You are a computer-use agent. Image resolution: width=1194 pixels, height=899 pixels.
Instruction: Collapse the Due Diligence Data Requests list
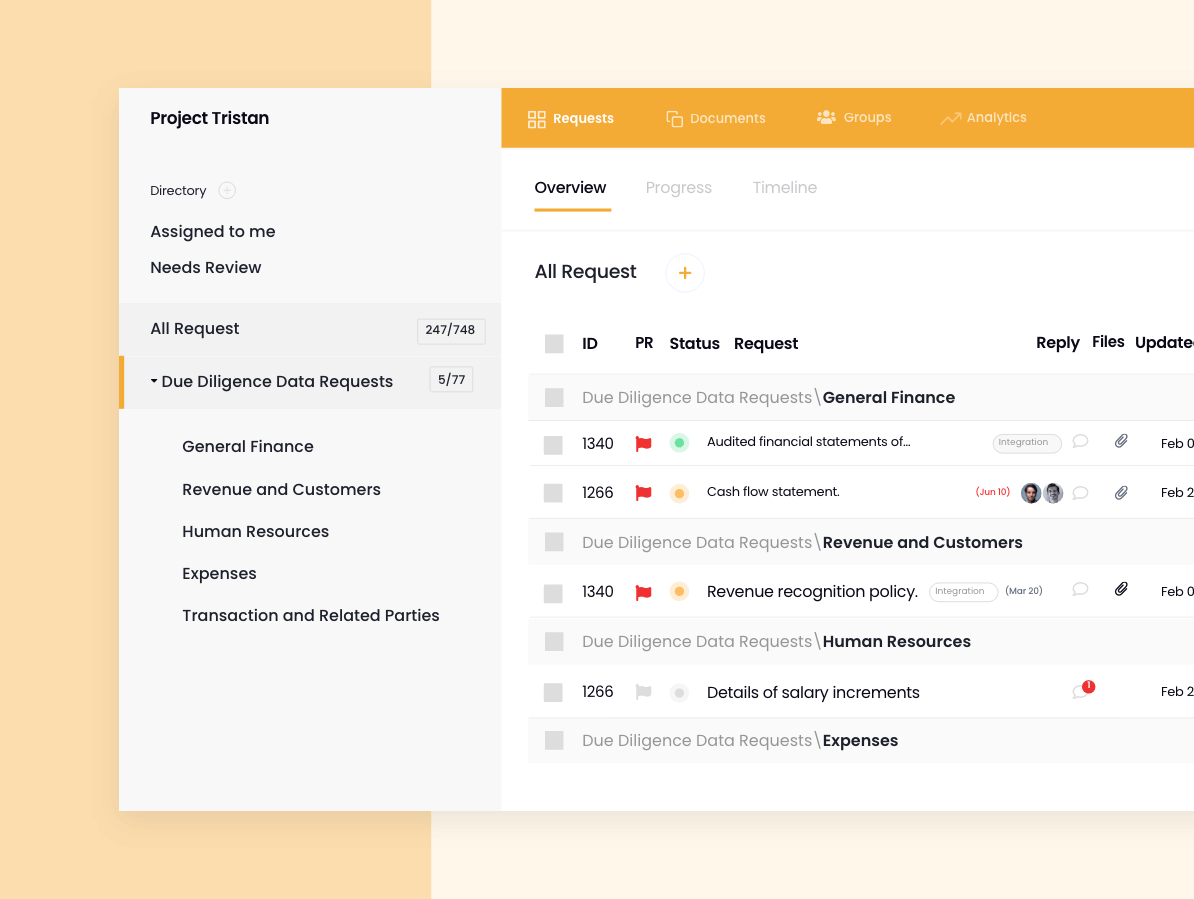154,380
